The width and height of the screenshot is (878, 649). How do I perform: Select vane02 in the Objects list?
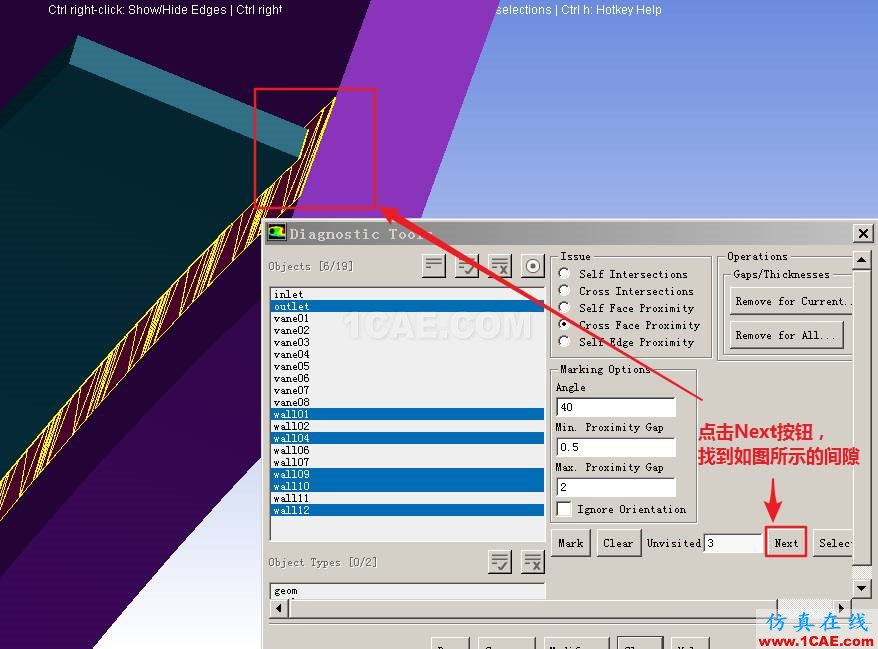pyautogui.click(x=407, y=330)
